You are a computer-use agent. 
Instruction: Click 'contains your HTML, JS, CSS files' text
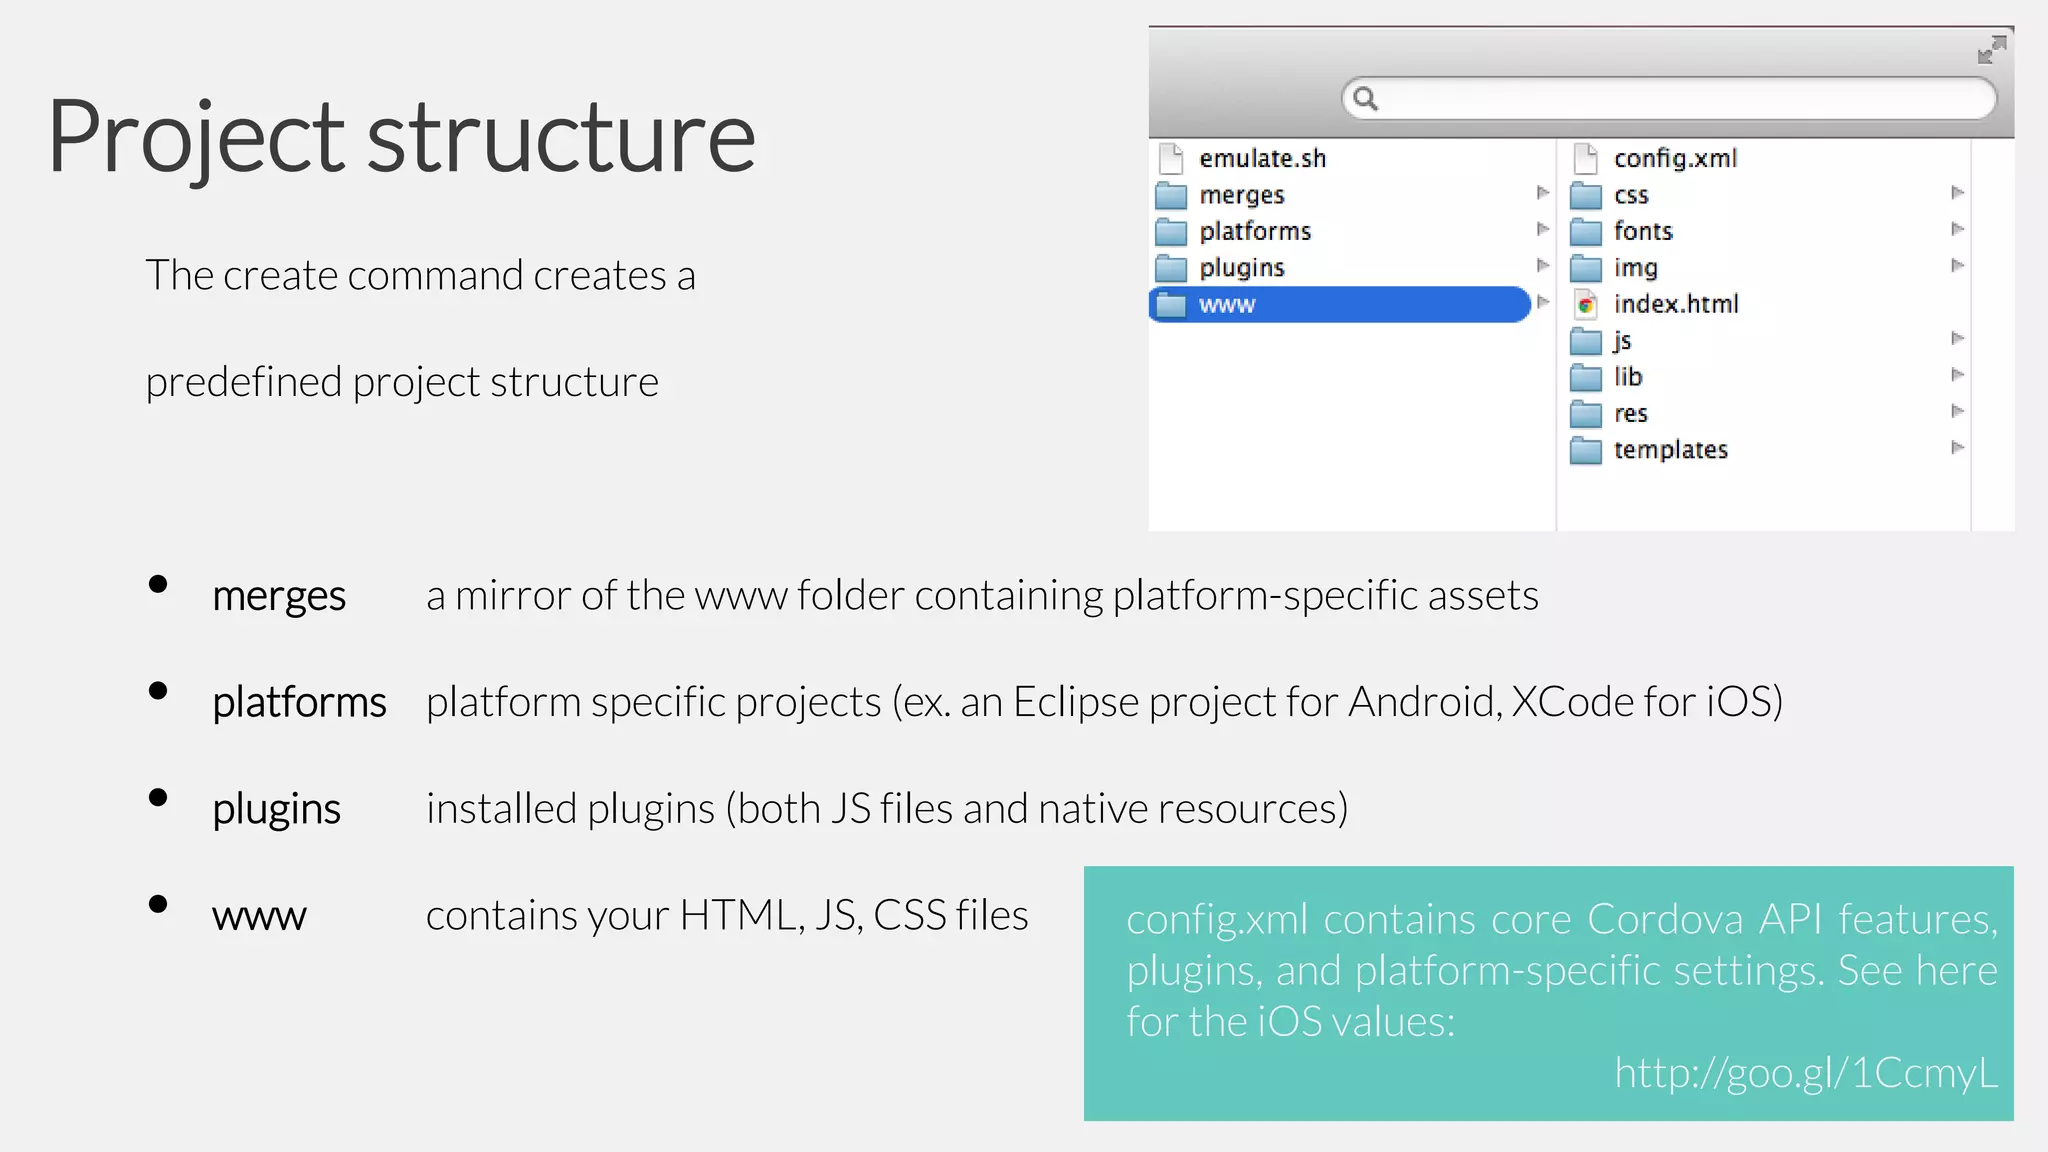click(x=727, y=915)
